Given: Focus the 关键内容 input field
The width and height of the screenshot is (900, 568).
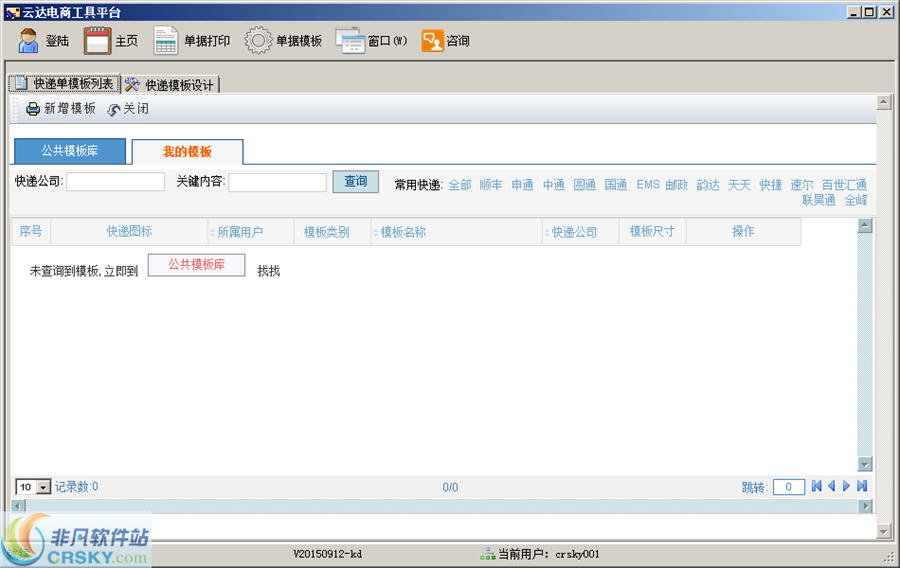Looking at the screenshot, I should tap(277, 182).
